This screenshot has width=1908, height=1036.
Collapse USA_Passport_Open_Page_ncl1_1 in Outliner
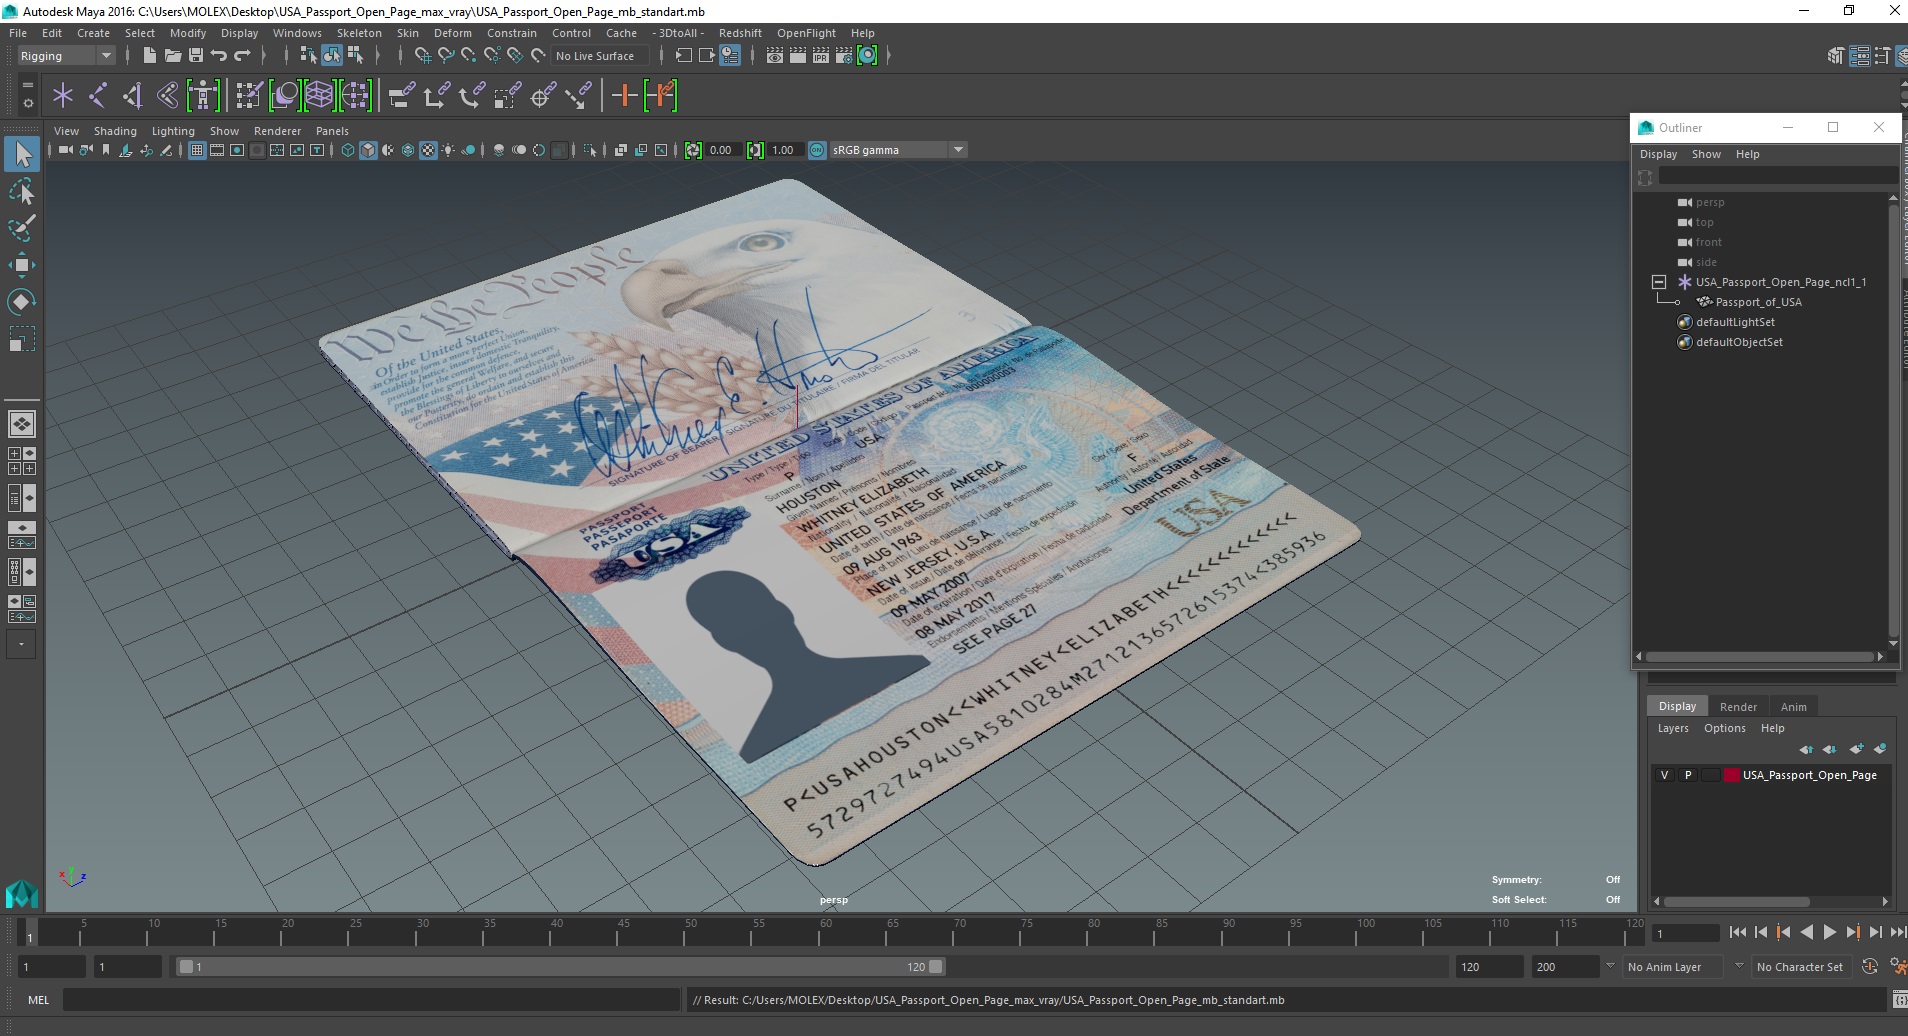(1659, 282)
